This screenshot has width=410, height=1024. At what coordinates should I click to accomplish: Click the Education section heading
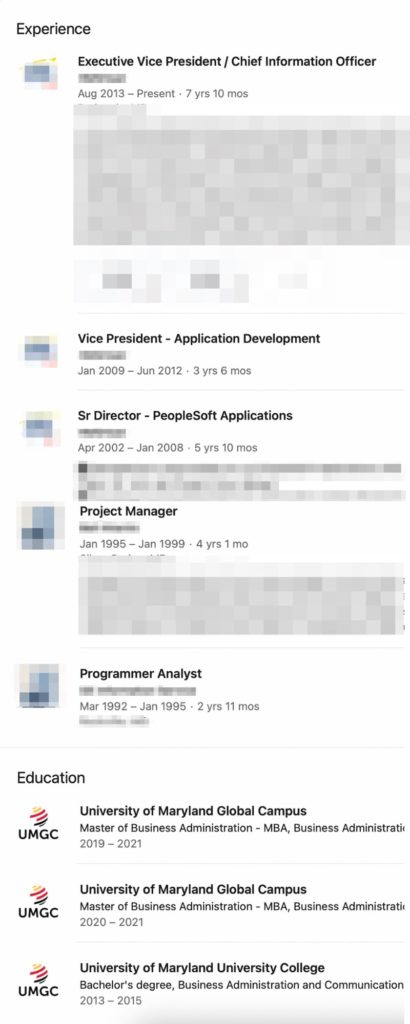51,778
